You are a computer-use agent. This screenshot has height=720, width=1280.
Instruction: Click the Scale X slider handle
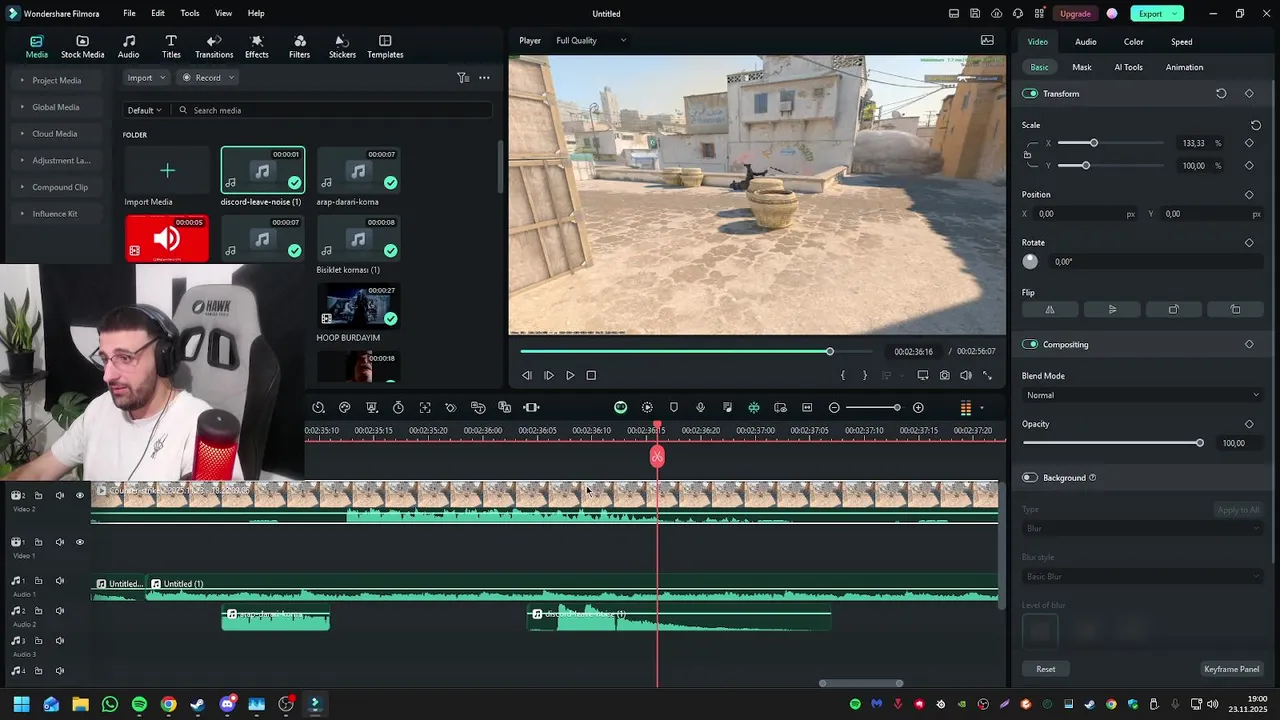click(x=1093, y=143)
